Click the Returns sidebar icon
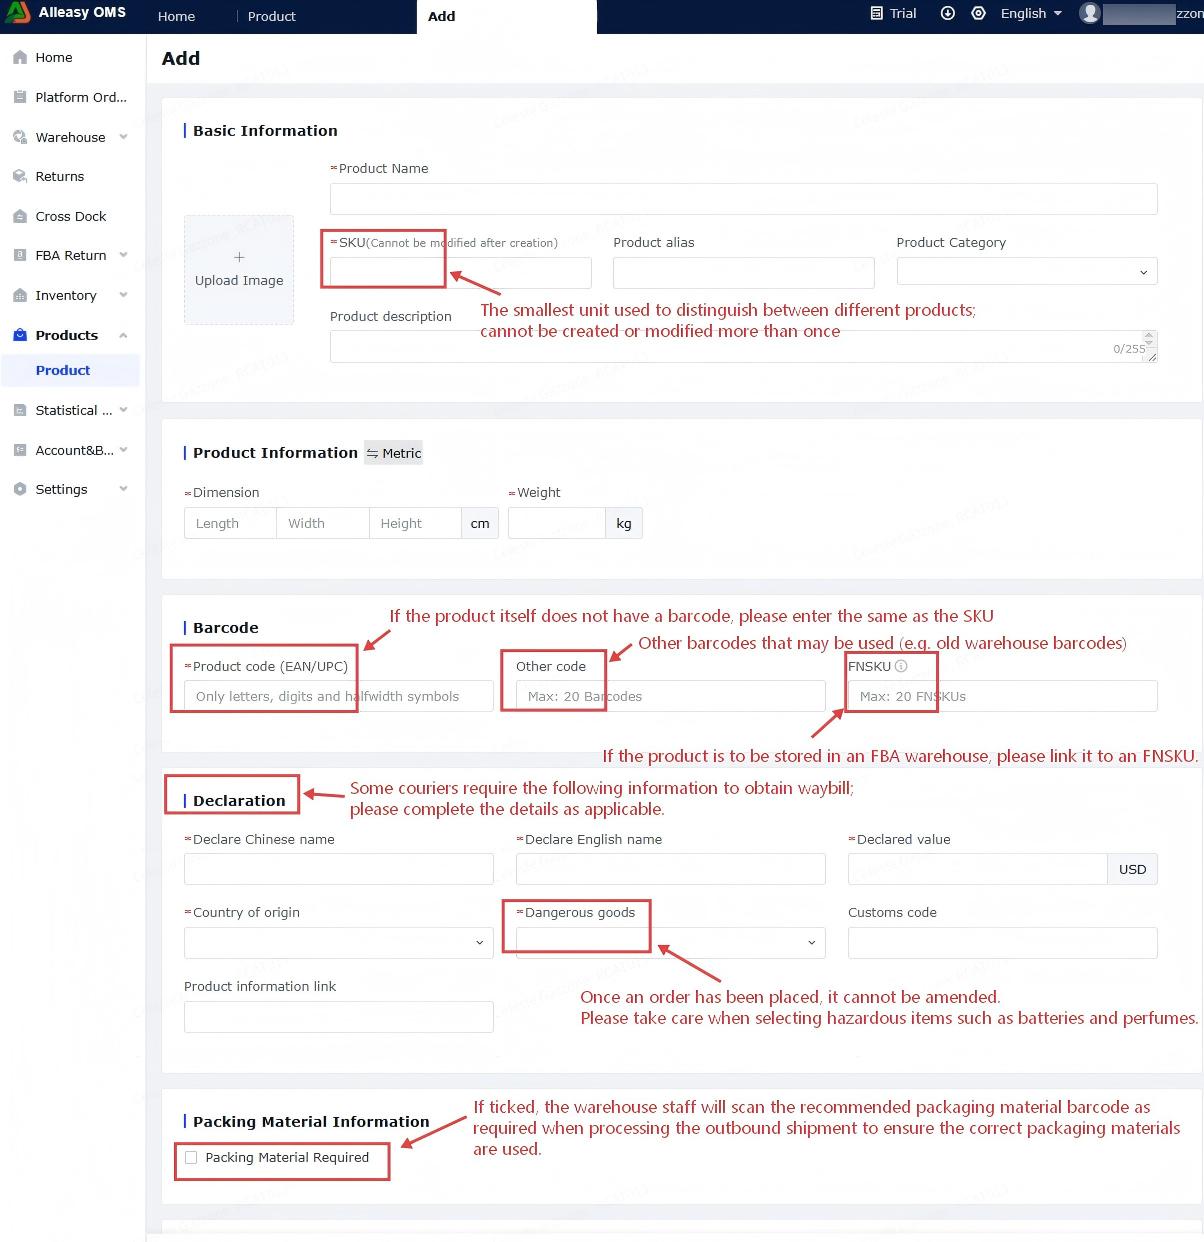 tap(20, 176)
